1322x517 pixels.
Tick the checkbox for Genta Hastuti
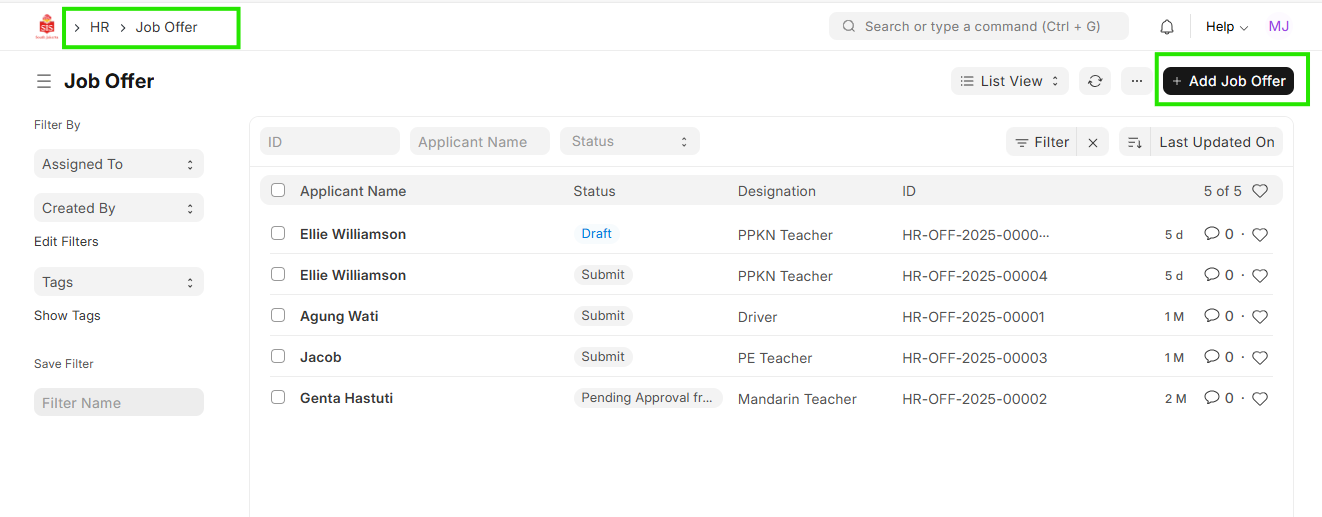click(x=278, y=397)
